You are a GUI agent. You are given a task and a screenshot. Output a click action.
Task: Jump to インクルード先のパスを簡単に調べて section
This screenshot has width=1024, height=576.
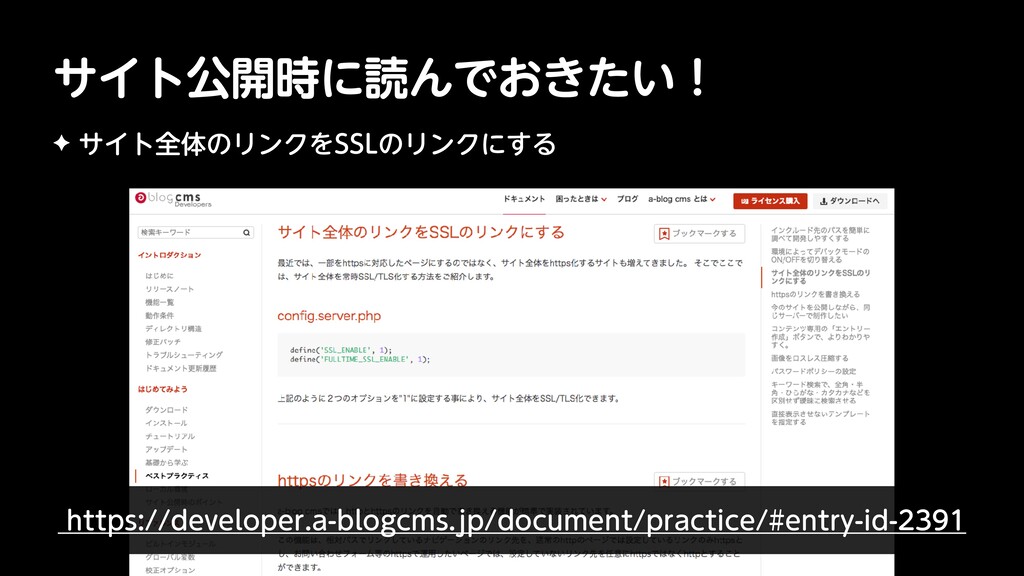[x=820, y=234]
